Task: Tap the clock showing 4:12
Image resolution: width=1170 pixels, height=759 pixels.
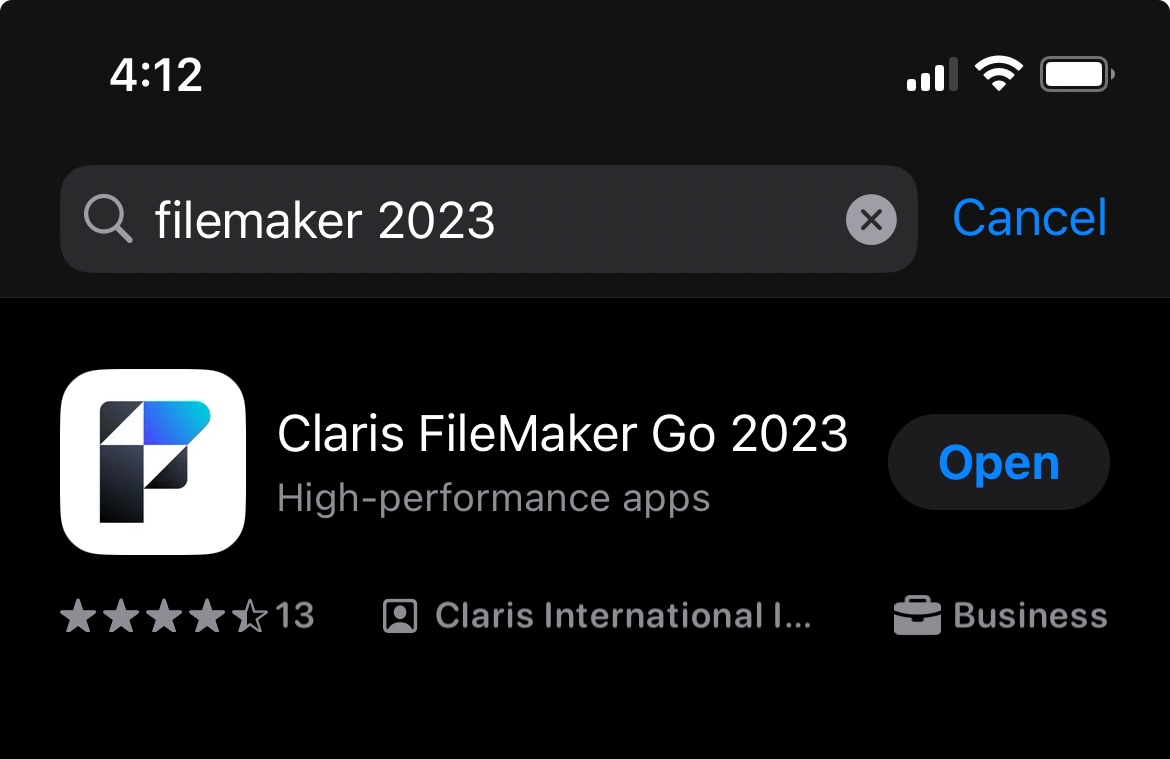Action: tap(156, 72)
